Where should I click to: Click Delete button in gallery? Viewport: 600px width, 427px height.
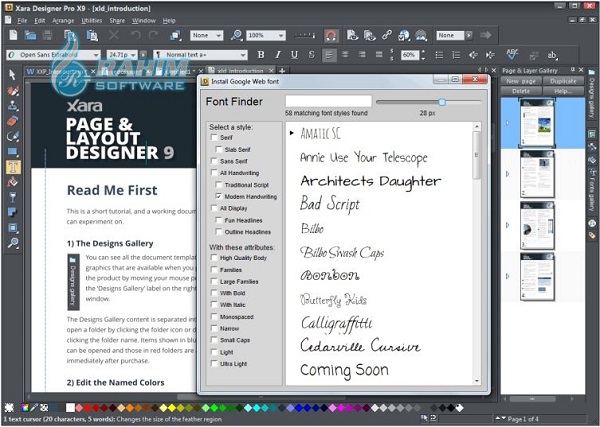click(x=521, y=91)
